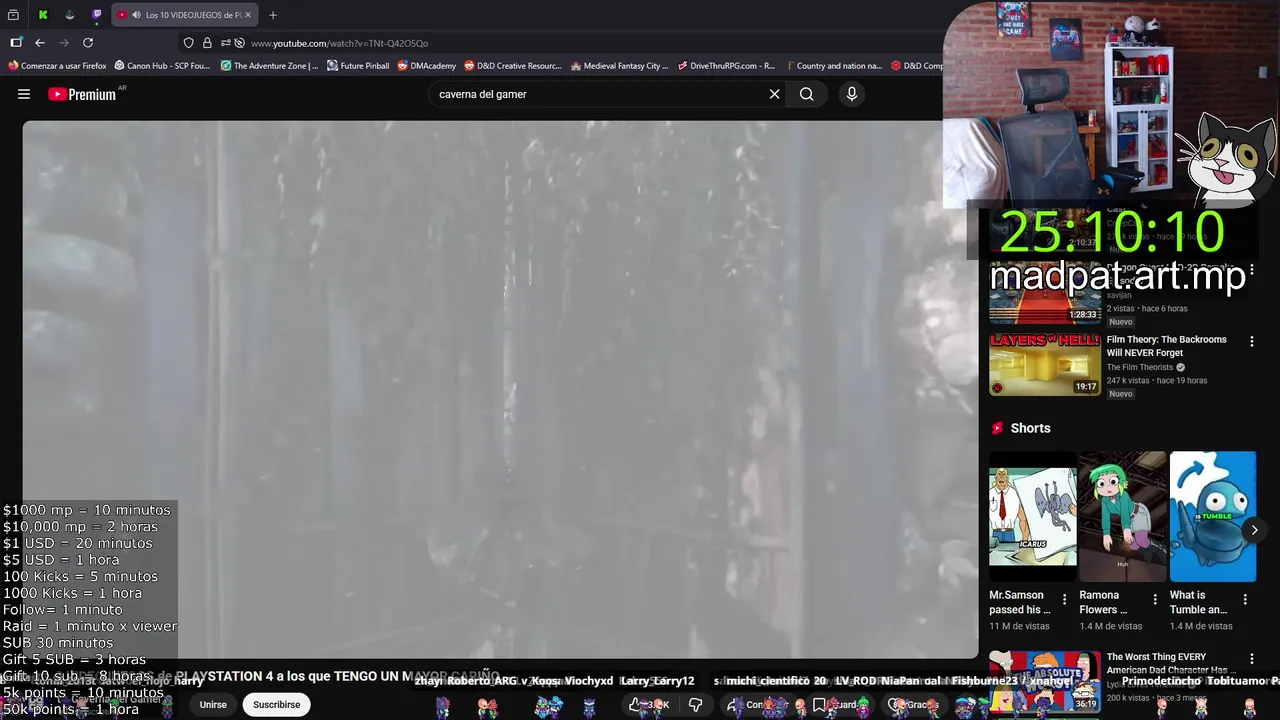Close the YouTube video tab

click(x=248, y=15)
